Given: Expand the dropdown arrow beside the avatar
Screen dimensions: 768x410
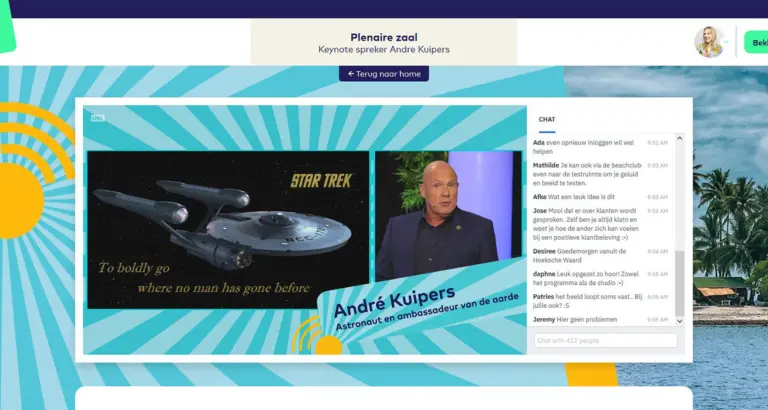Looking at the screenshot, I should [726, 42].
